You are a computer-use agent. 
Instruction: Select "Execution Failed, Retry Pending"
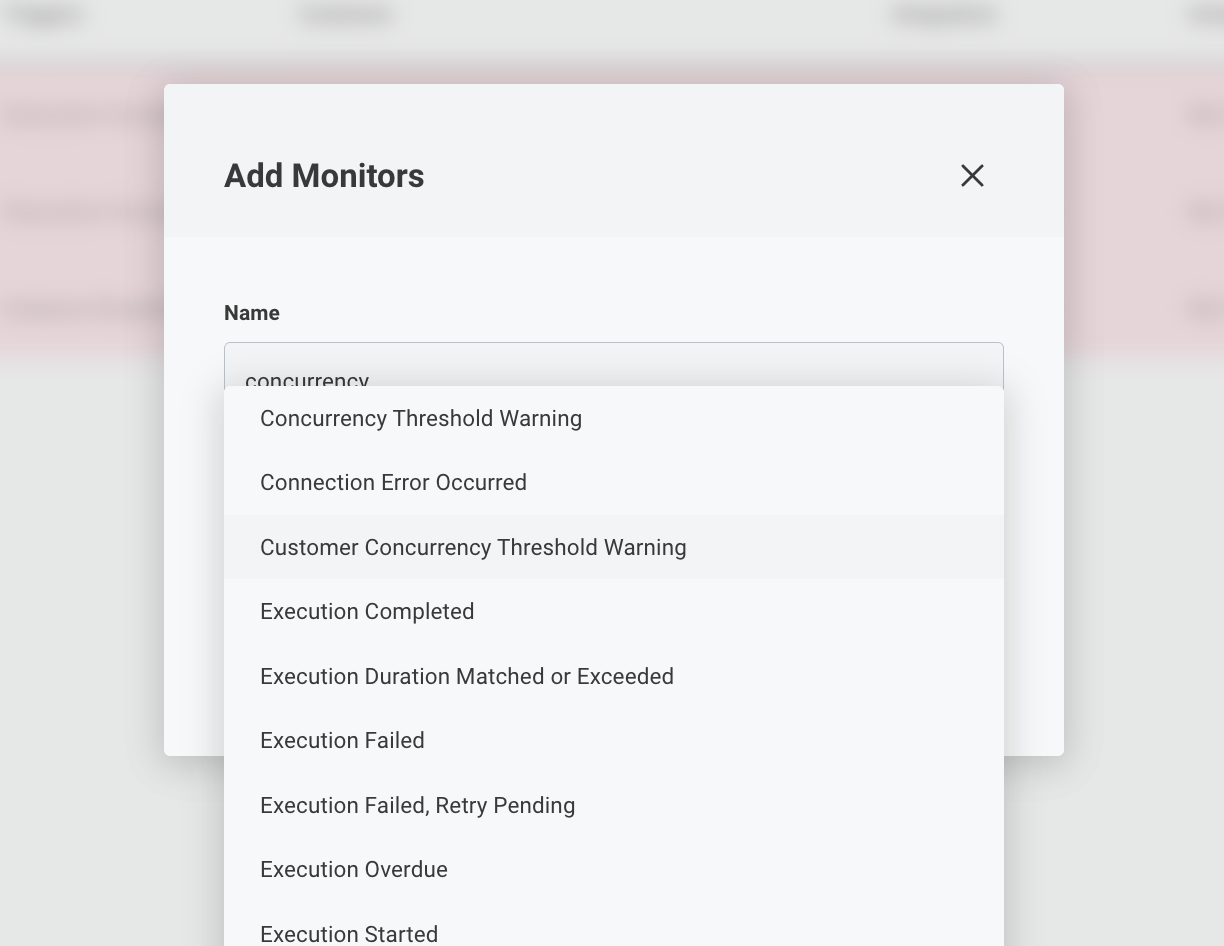point(417,805)
